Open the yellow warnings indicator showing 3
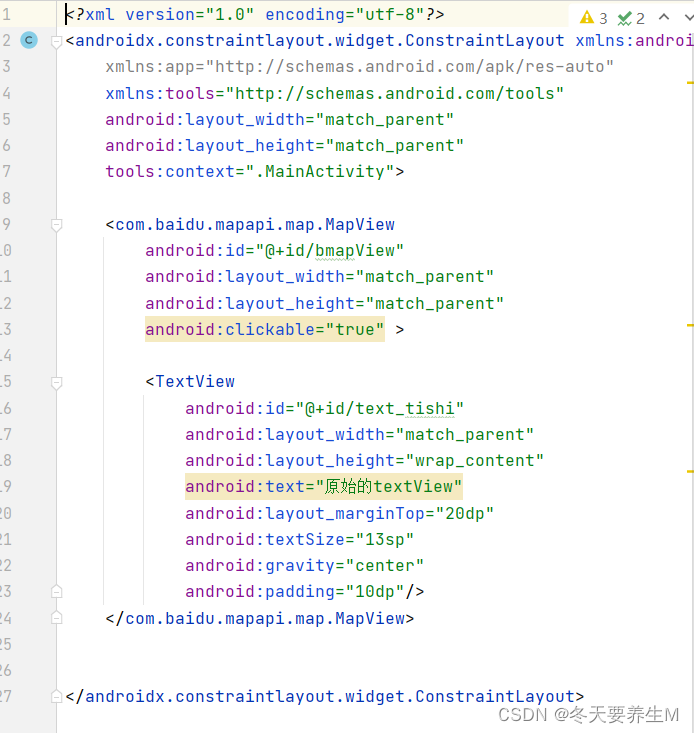This screenshot has height=733, width=694. pyautogui.click(x=594, y=18)
